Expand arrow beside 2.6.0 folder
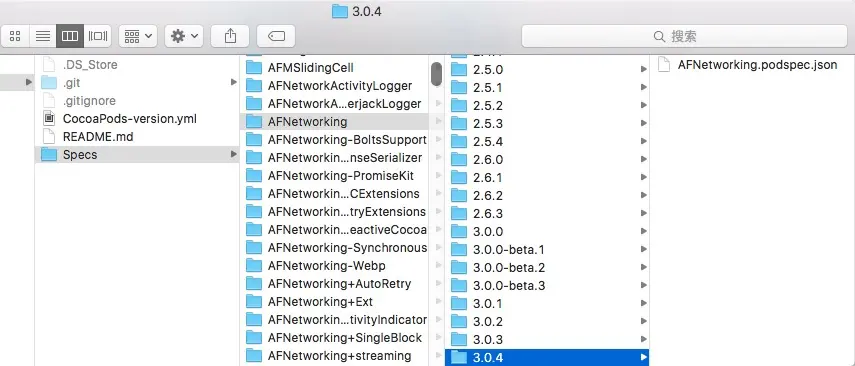855x366 pixels. click(x=644, y=160)
